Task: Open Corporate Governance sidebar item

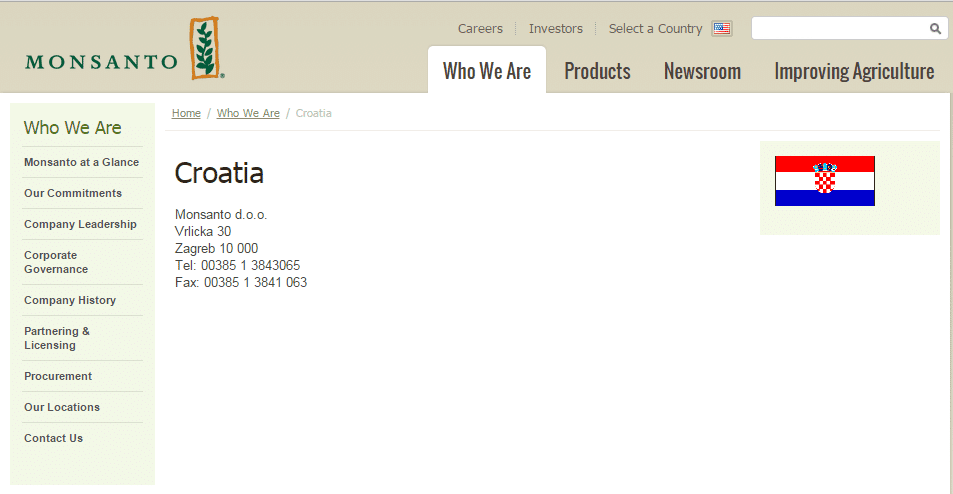Action: (x=56, y=262)
